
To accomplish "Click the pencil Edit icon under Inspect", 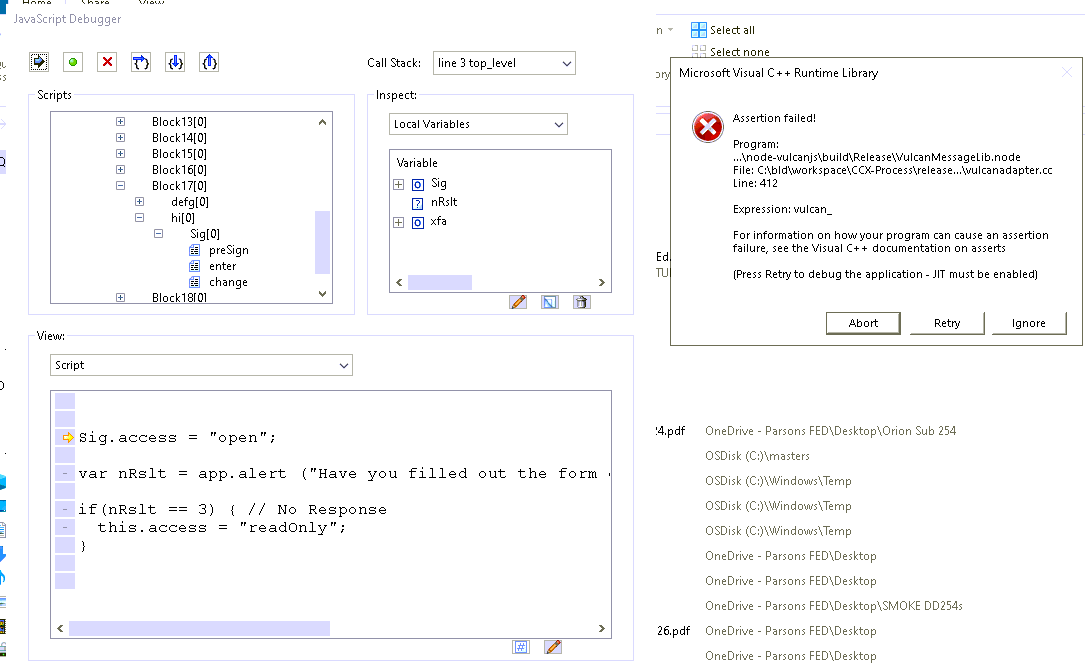I will pyautogui.click(x=518, y=302).
